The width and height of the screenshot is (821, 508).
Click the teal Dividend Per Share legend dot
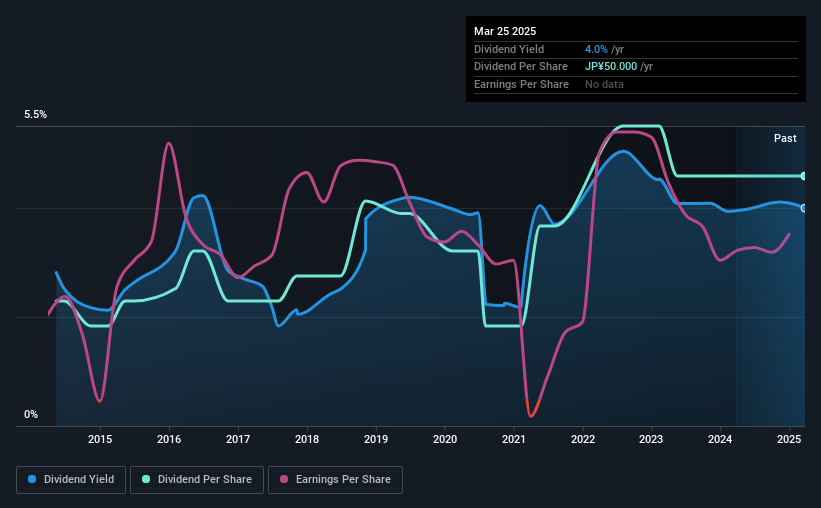[146, 479]
